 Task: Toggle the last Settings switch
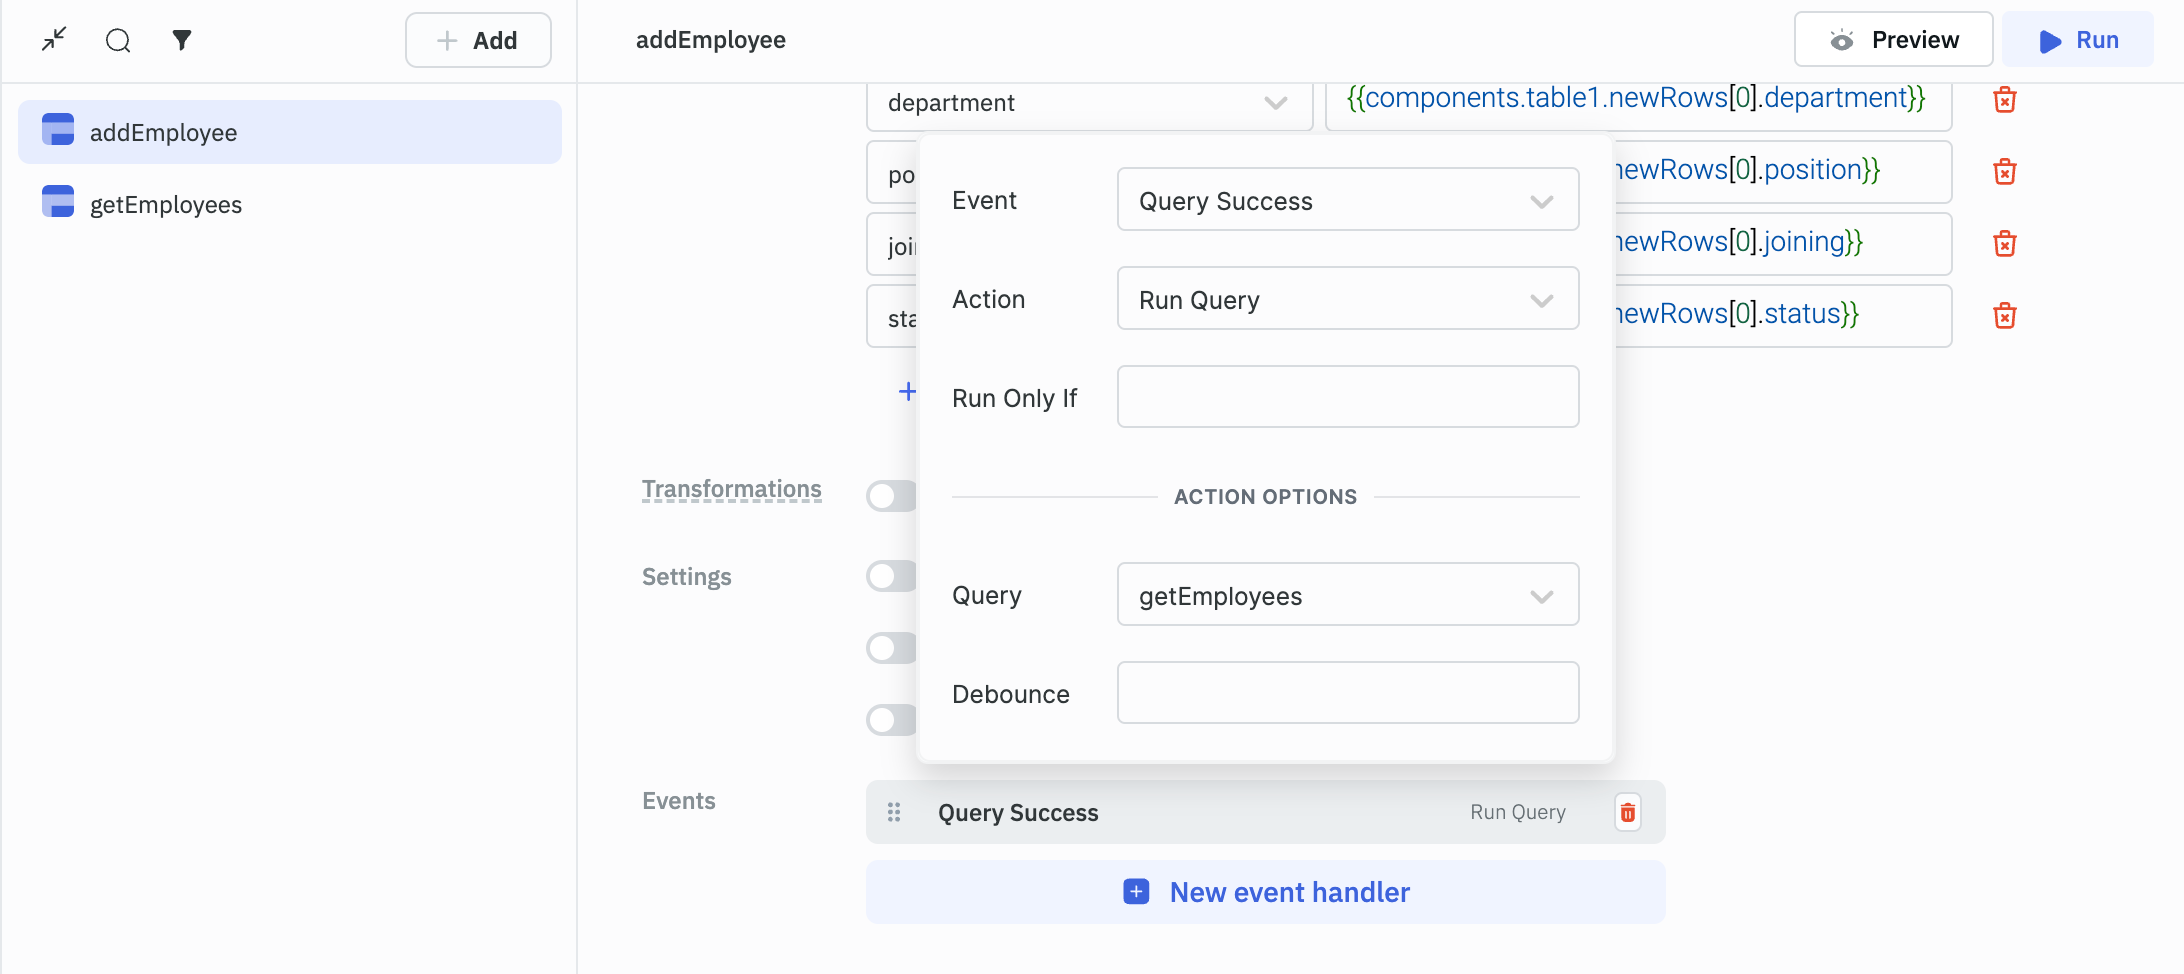891,720
